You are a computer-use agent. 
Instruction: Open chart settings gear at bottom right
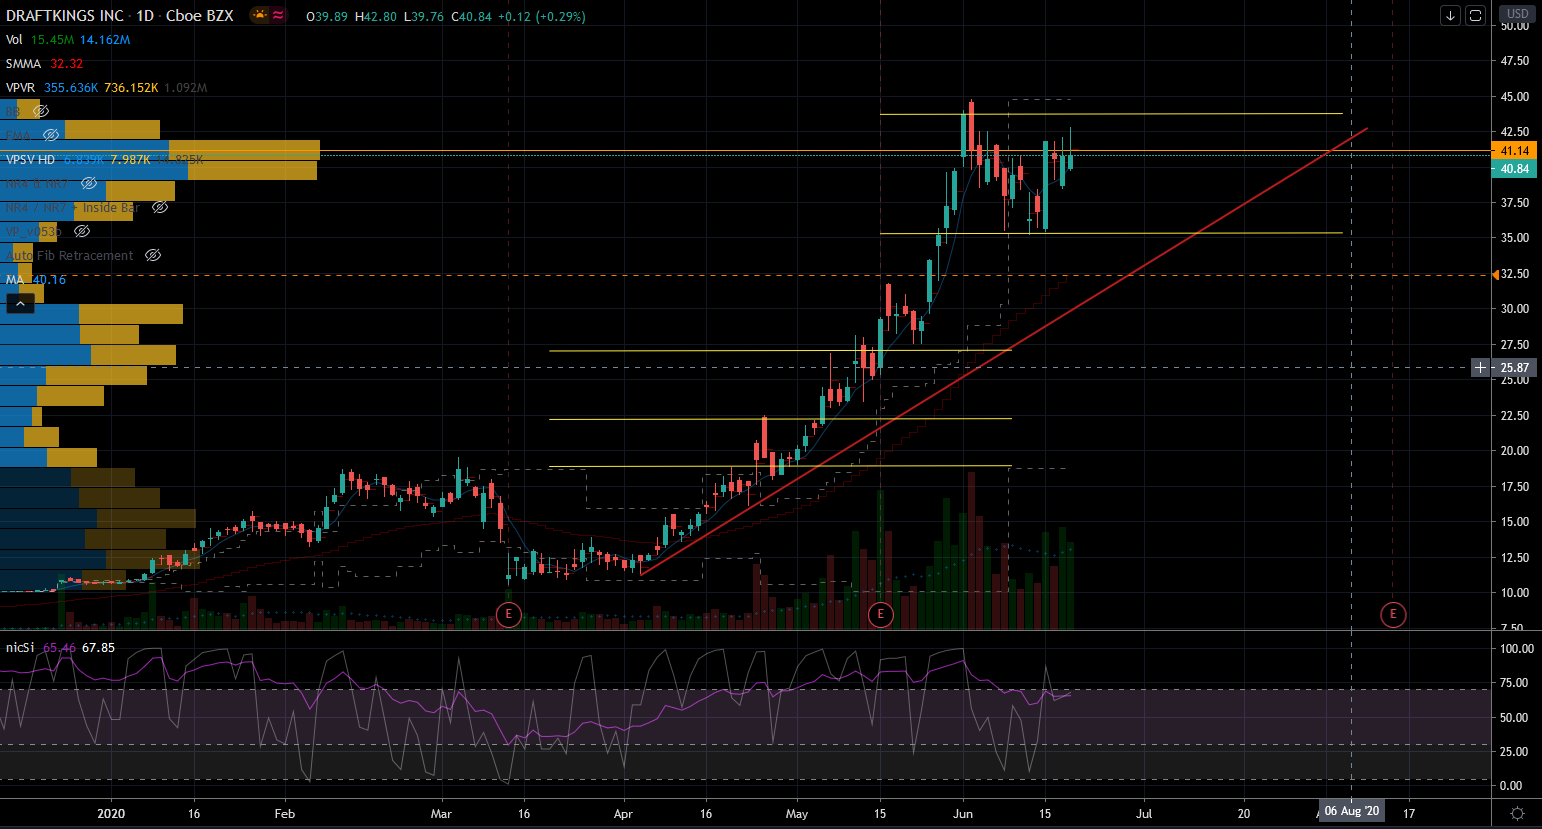[1517, 813]
